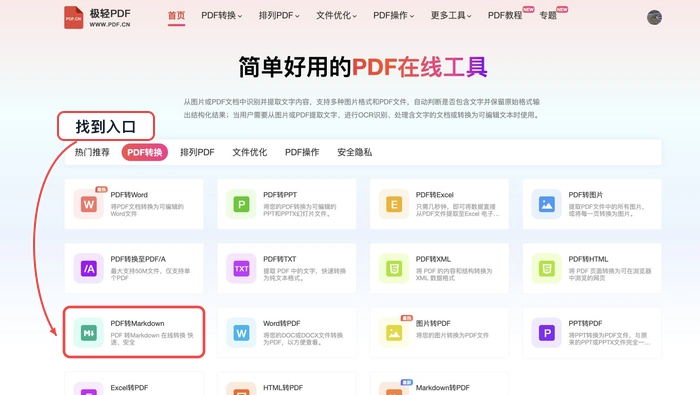Expand the 排列PDF top menu
This screenshot has width=700, height=395.
[279, 16]
